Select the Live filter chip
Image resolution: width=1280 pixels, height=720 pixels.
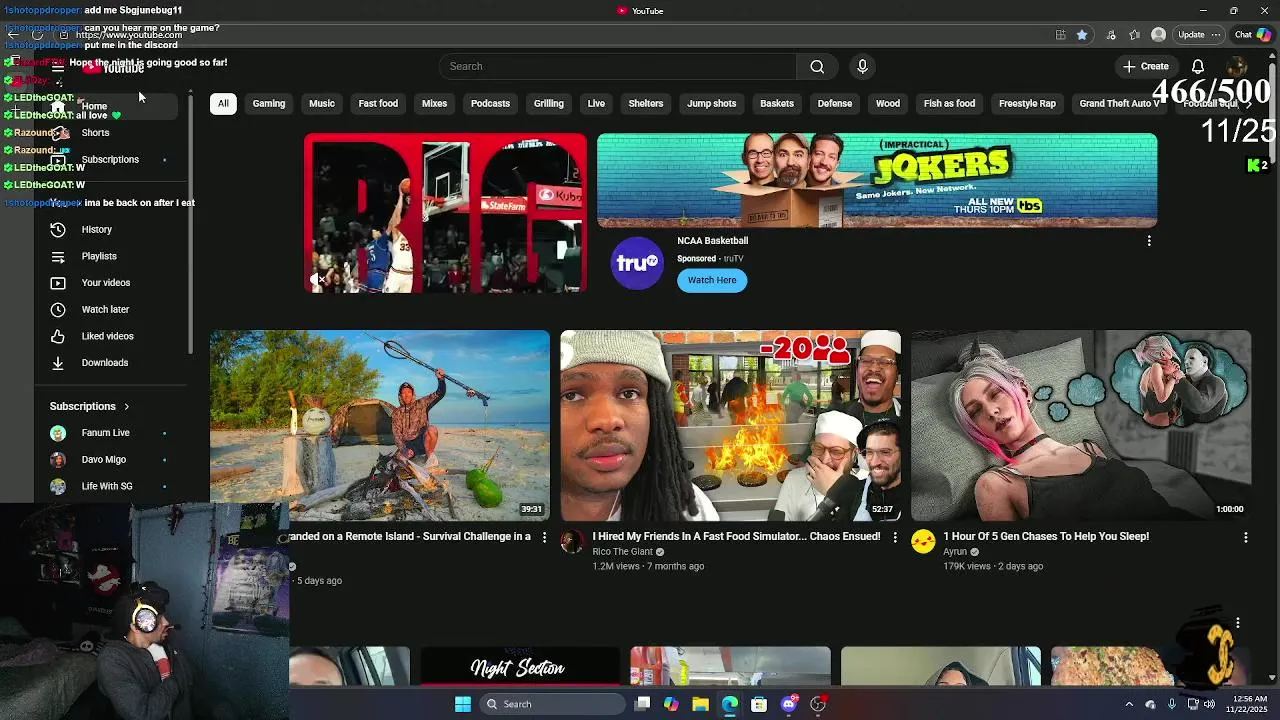tap(596, 103)
